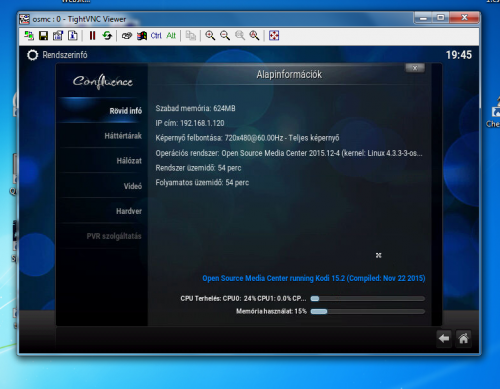Viewport: 500px width, 389px height.
Task: Click the 19:45 clock in Kodi
Action: [x=459, y=55]
